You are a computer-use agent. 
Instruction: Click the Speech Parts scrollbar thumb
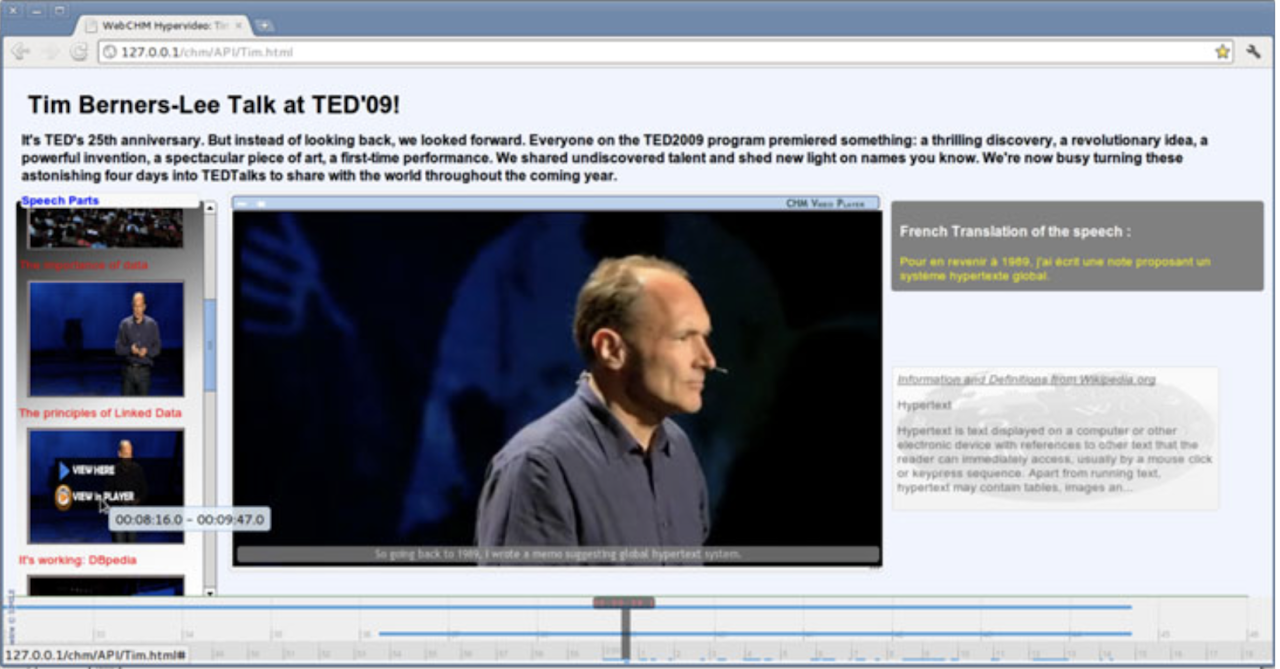[x=209, y=345]
